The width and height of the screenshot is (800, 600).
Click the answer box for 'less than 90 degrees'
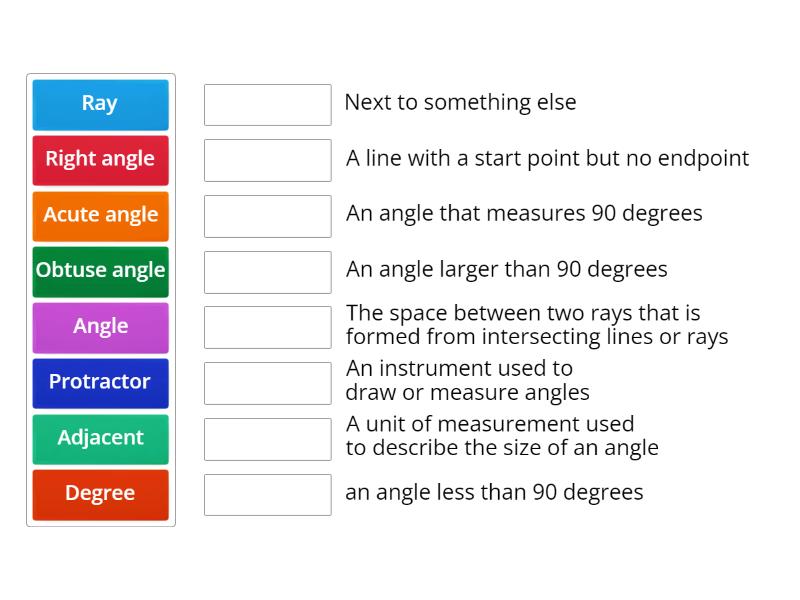pos(267,494)
